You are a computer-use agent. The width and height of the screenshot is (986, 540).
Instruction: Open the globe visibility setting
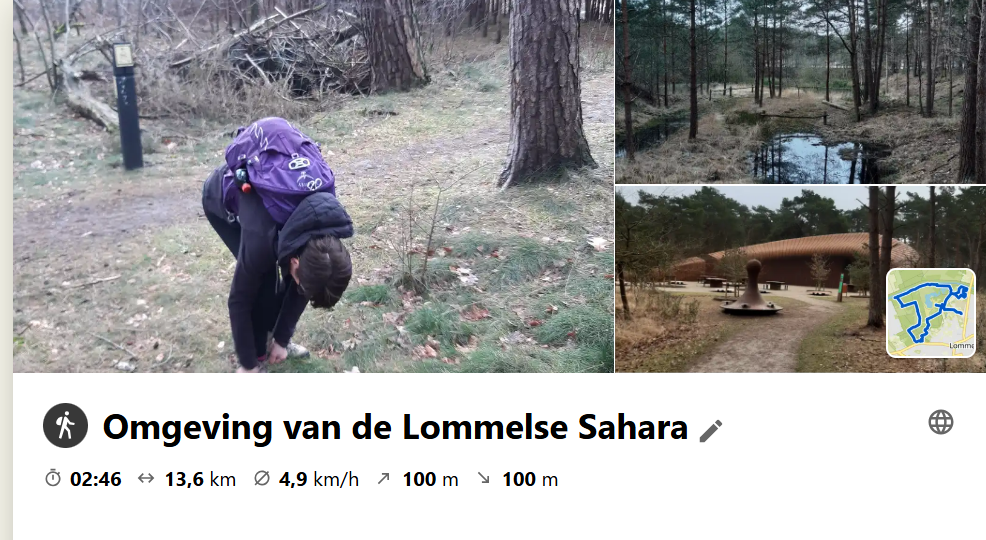pos(941,422)
